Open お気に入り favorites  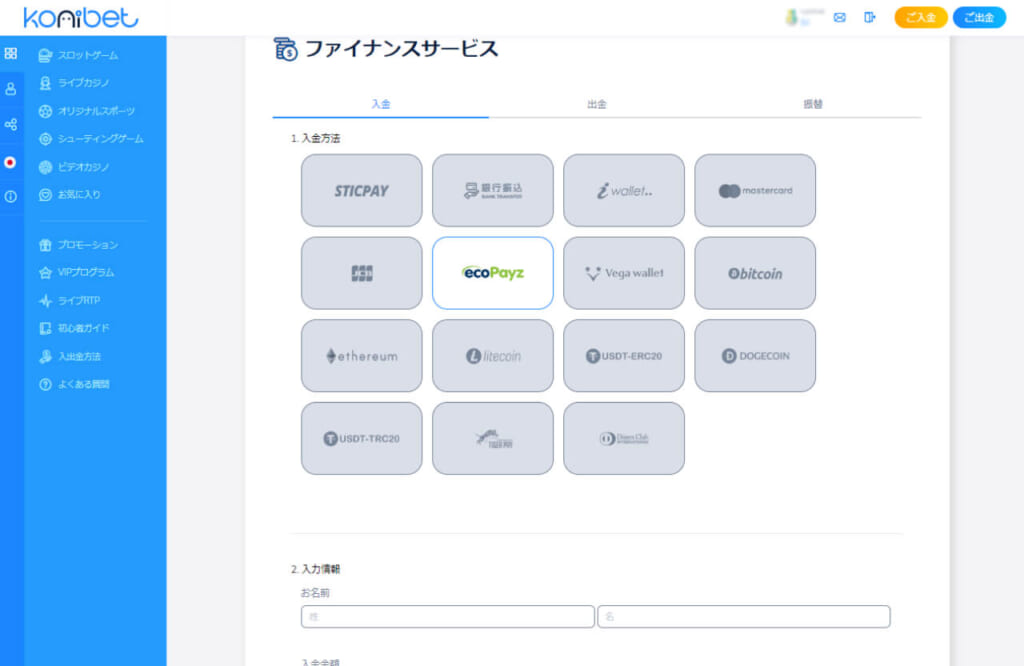69,195
